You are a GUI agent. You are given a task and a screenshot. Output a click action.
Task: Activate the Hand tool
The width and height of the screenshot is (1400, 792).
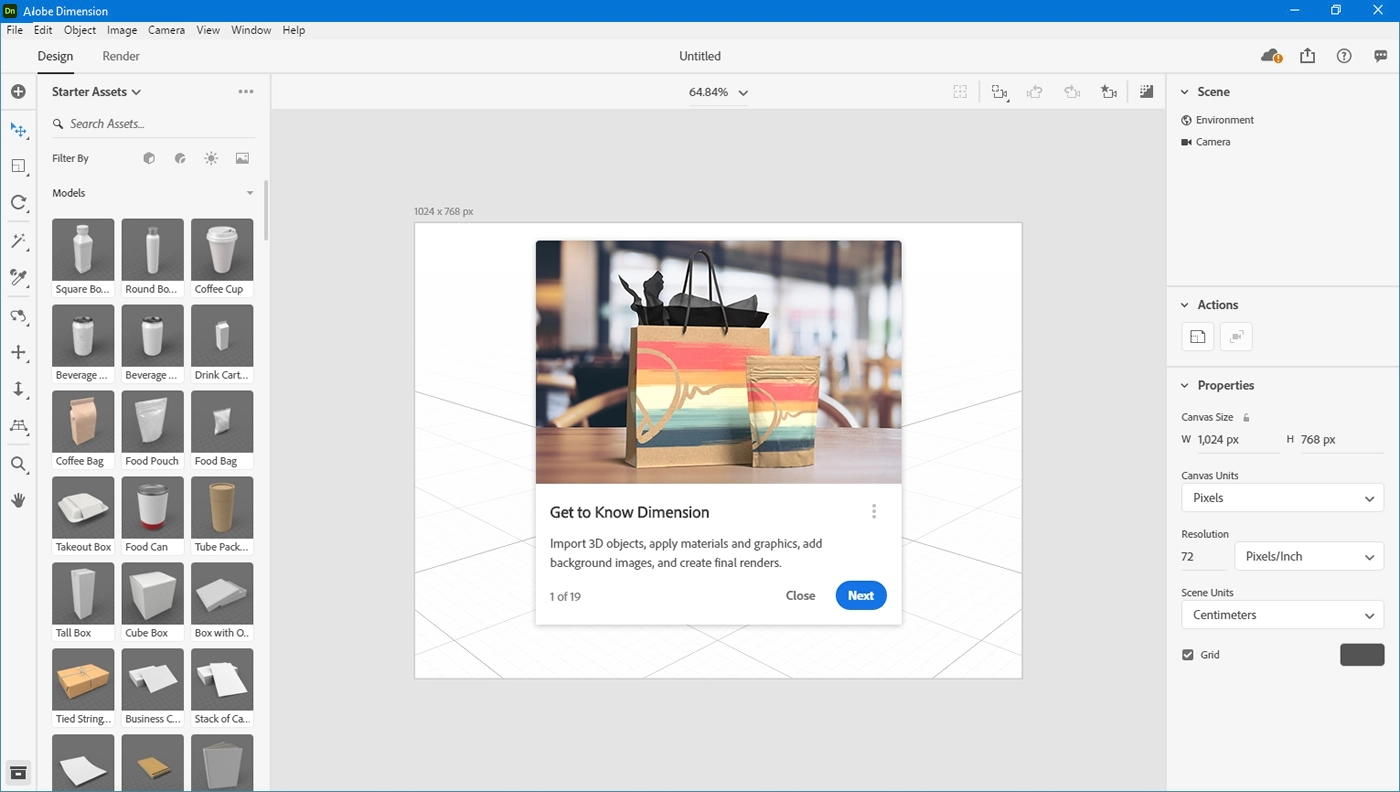tap(18, 500)
